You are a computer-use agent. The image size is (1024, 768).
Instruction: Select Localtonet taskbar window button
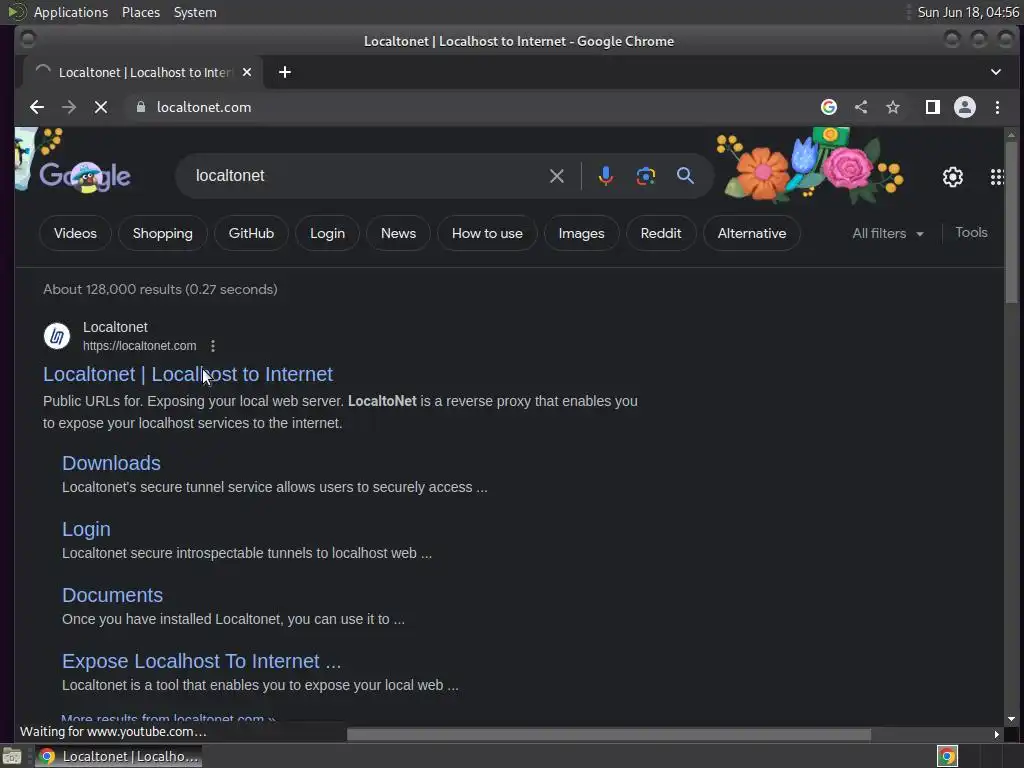coord(118,756)
